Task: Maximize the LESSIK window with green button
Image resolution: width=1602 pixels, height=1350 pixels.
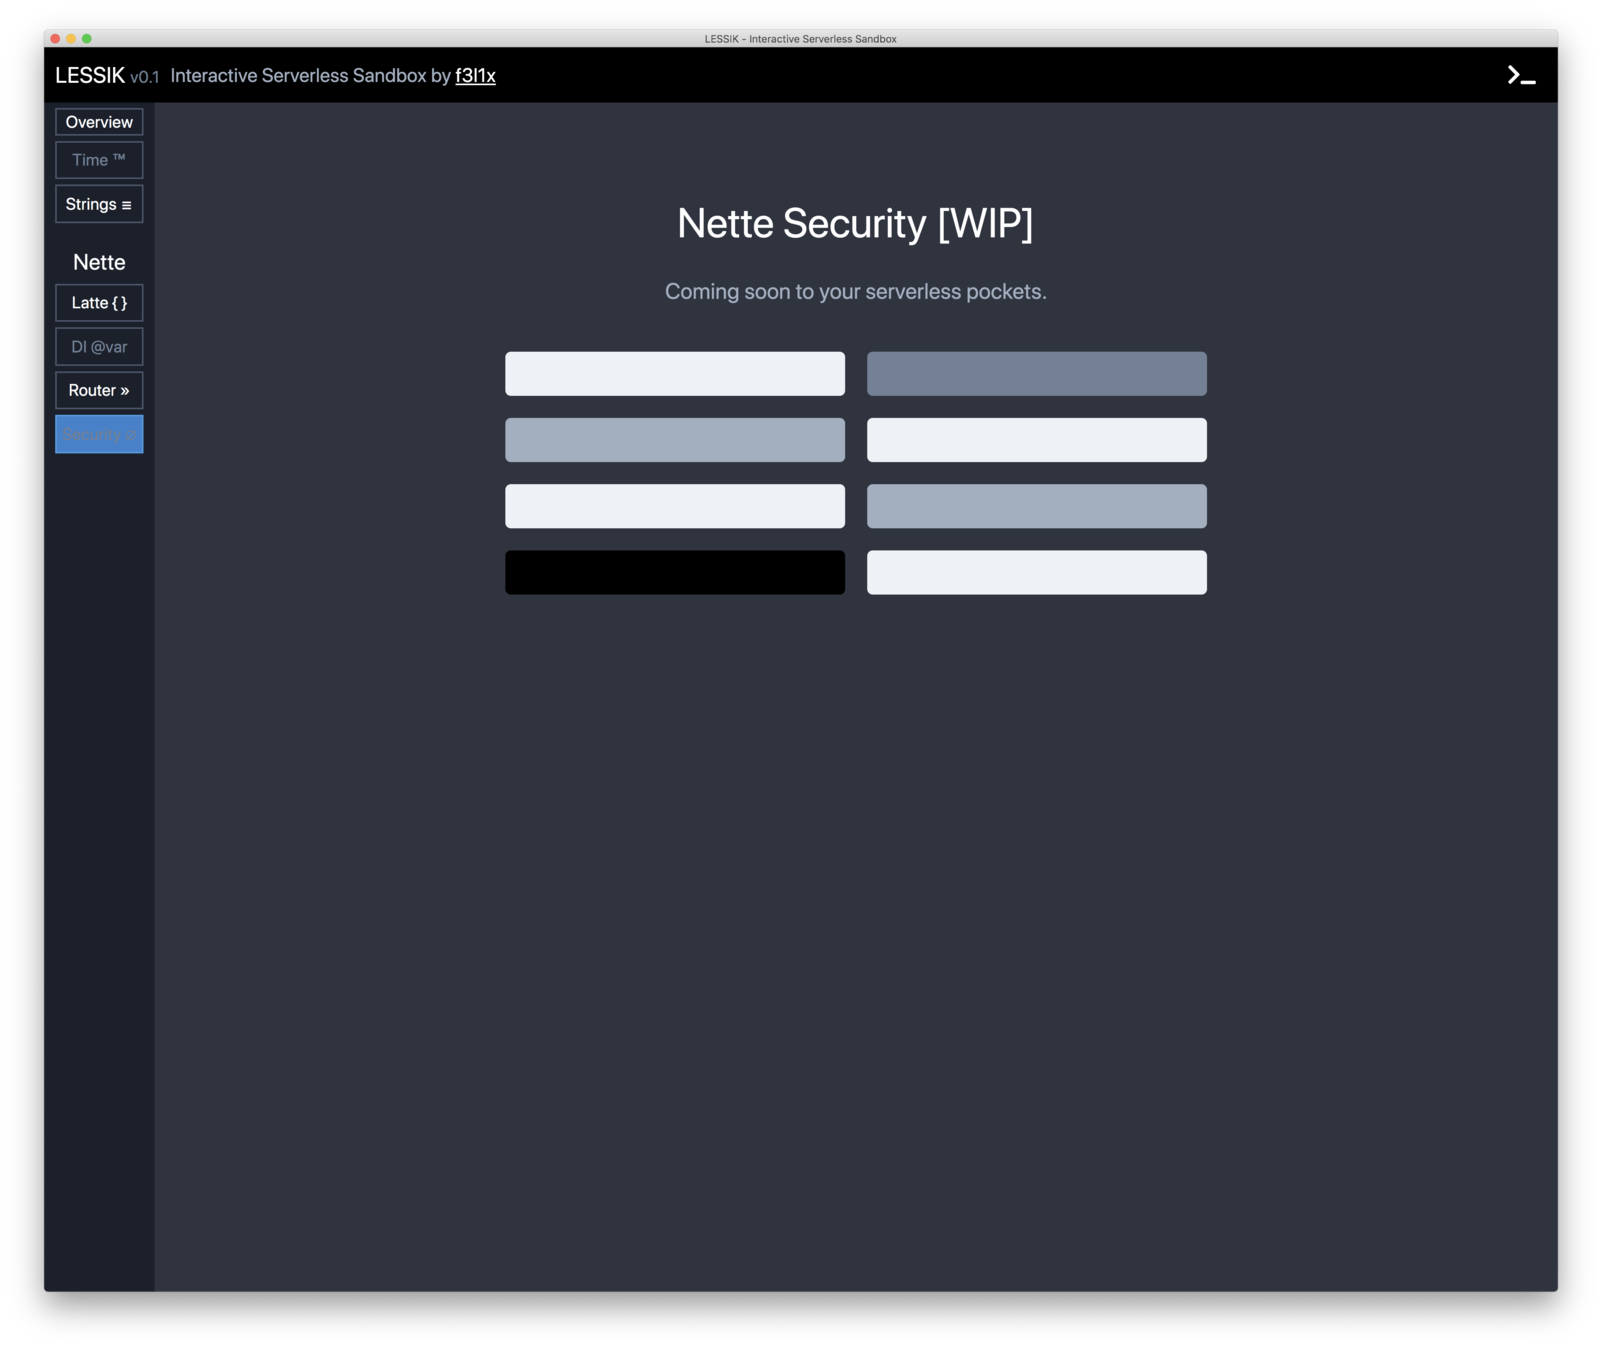Action: point(87,38)
